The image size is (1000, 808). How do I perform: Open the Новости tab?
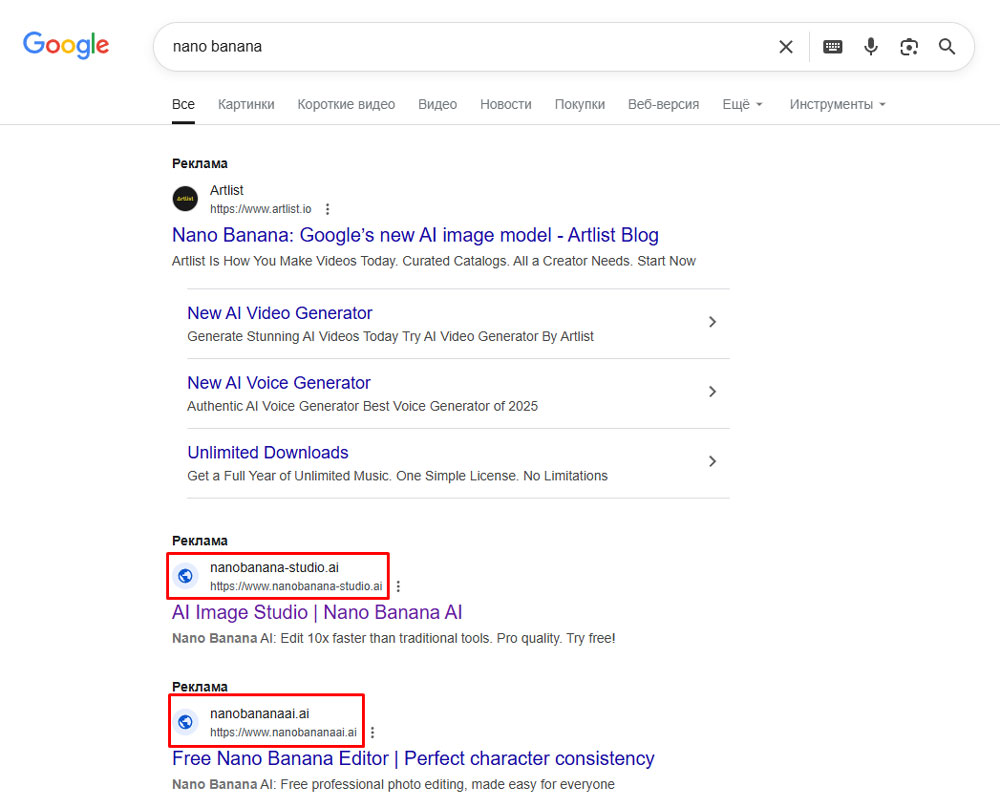[506, 104]
